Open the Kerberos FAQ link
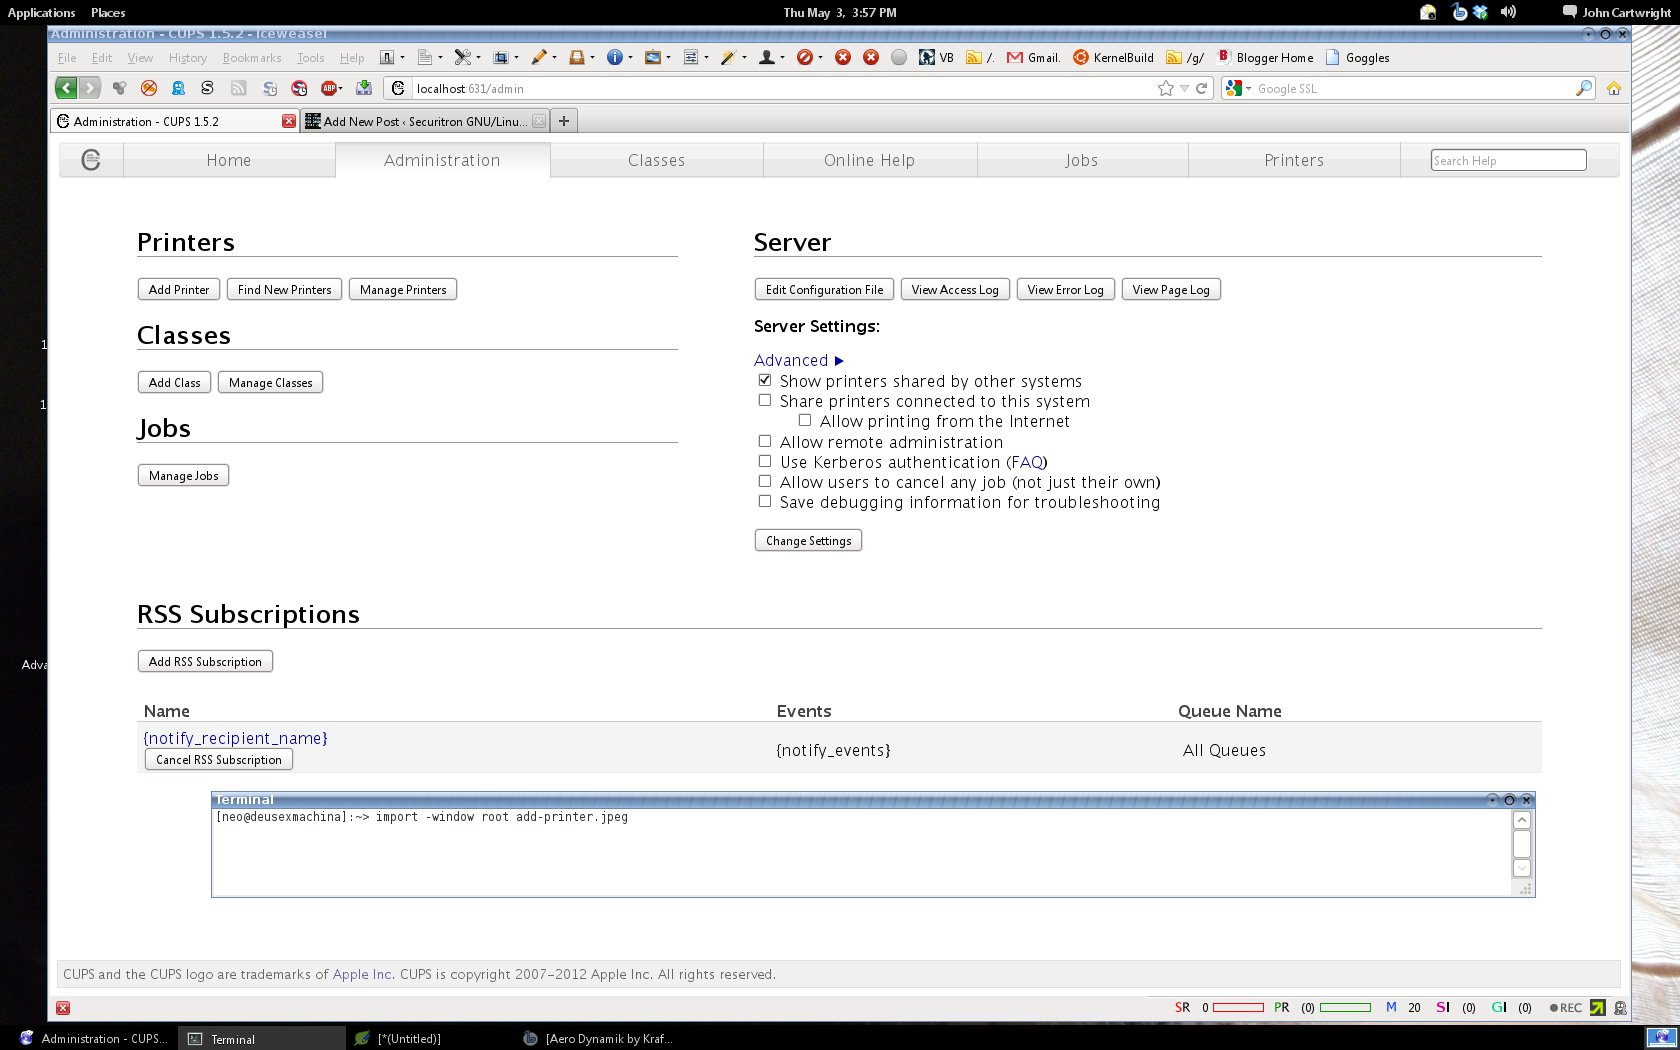 tap(1026, 462)
